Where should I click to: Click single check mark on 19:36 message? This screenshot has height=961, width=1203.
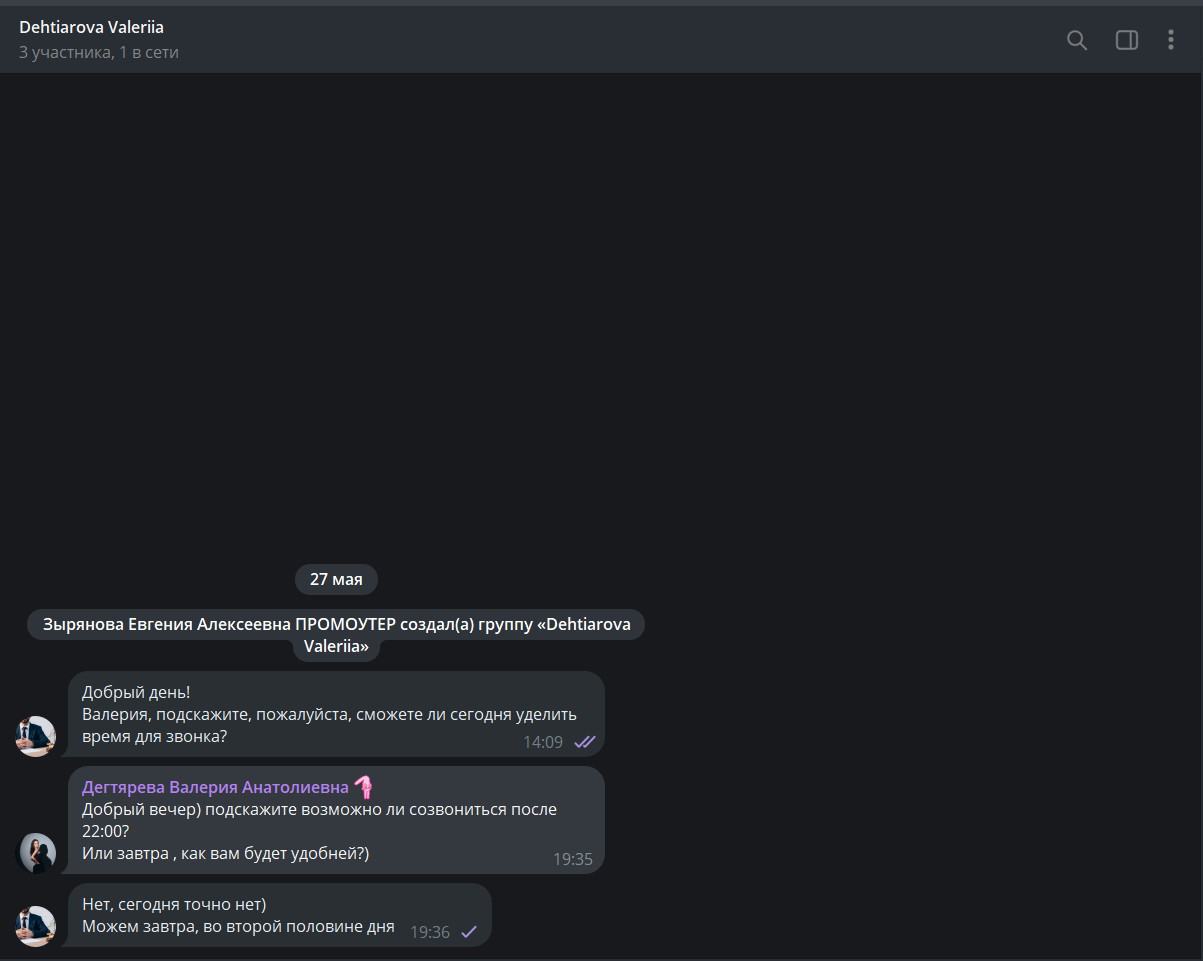tap(468, 932)
